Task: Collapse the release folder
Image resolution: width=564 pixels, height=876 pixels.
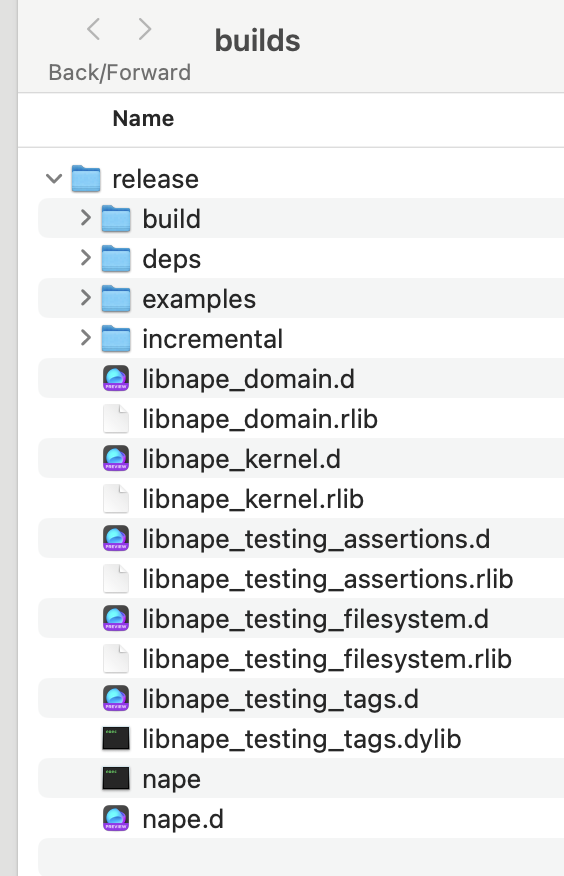Action: click(x=54, y=179)
